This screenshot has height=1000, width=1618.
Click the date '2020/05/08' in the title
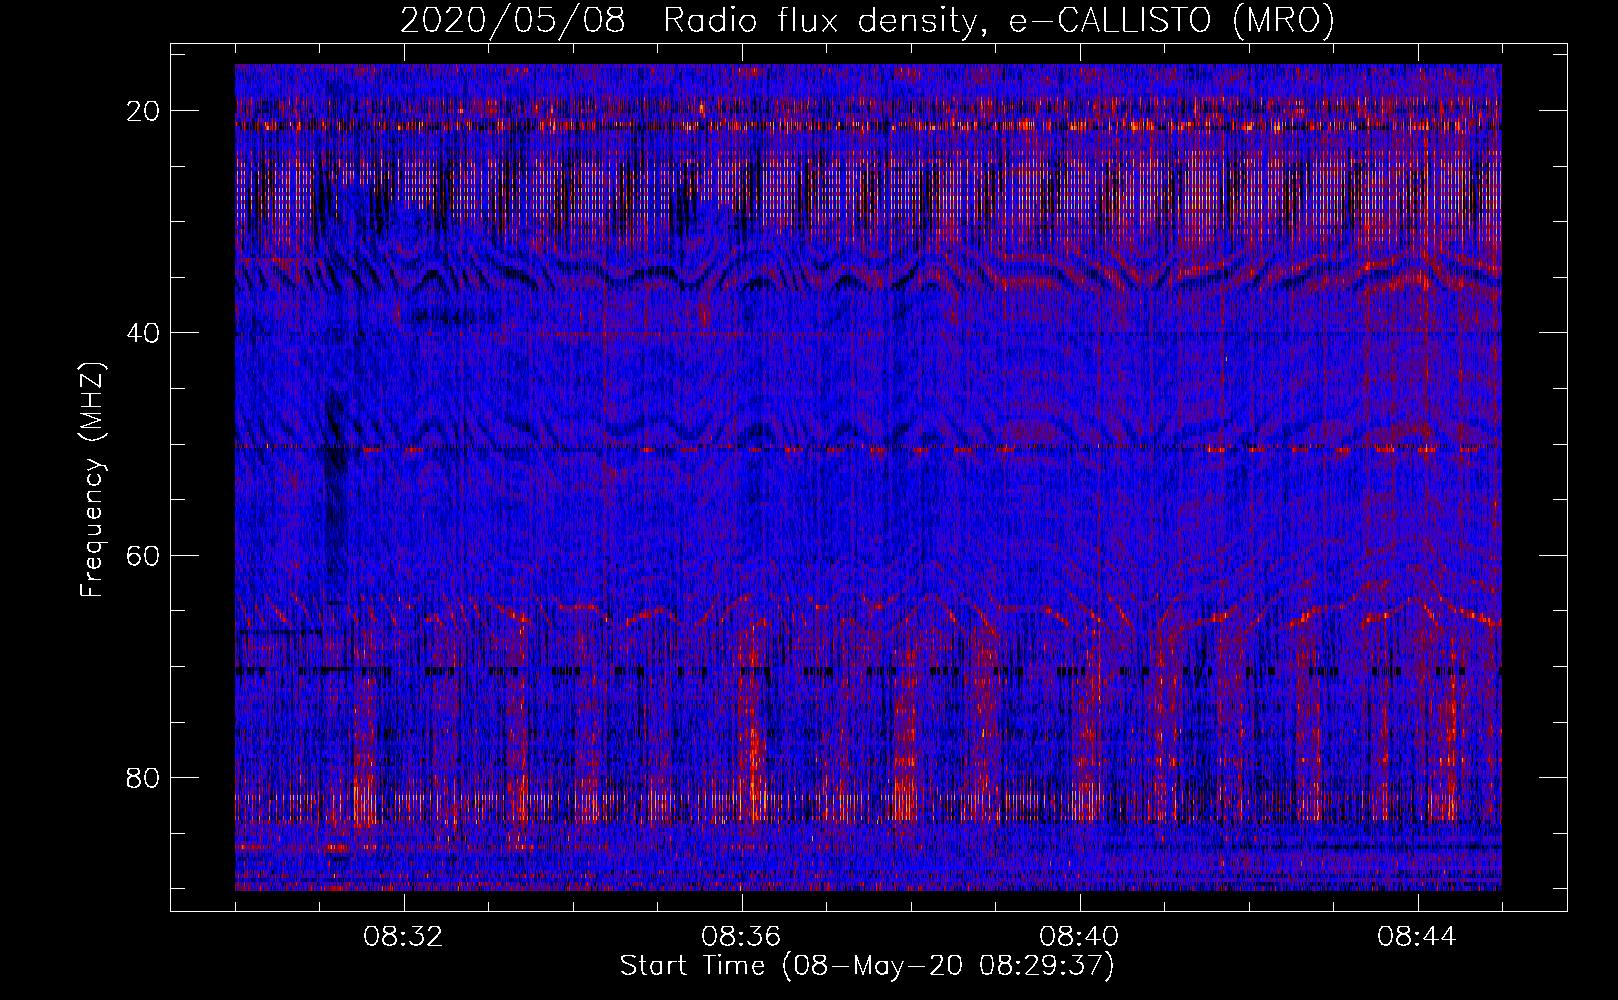513,21
